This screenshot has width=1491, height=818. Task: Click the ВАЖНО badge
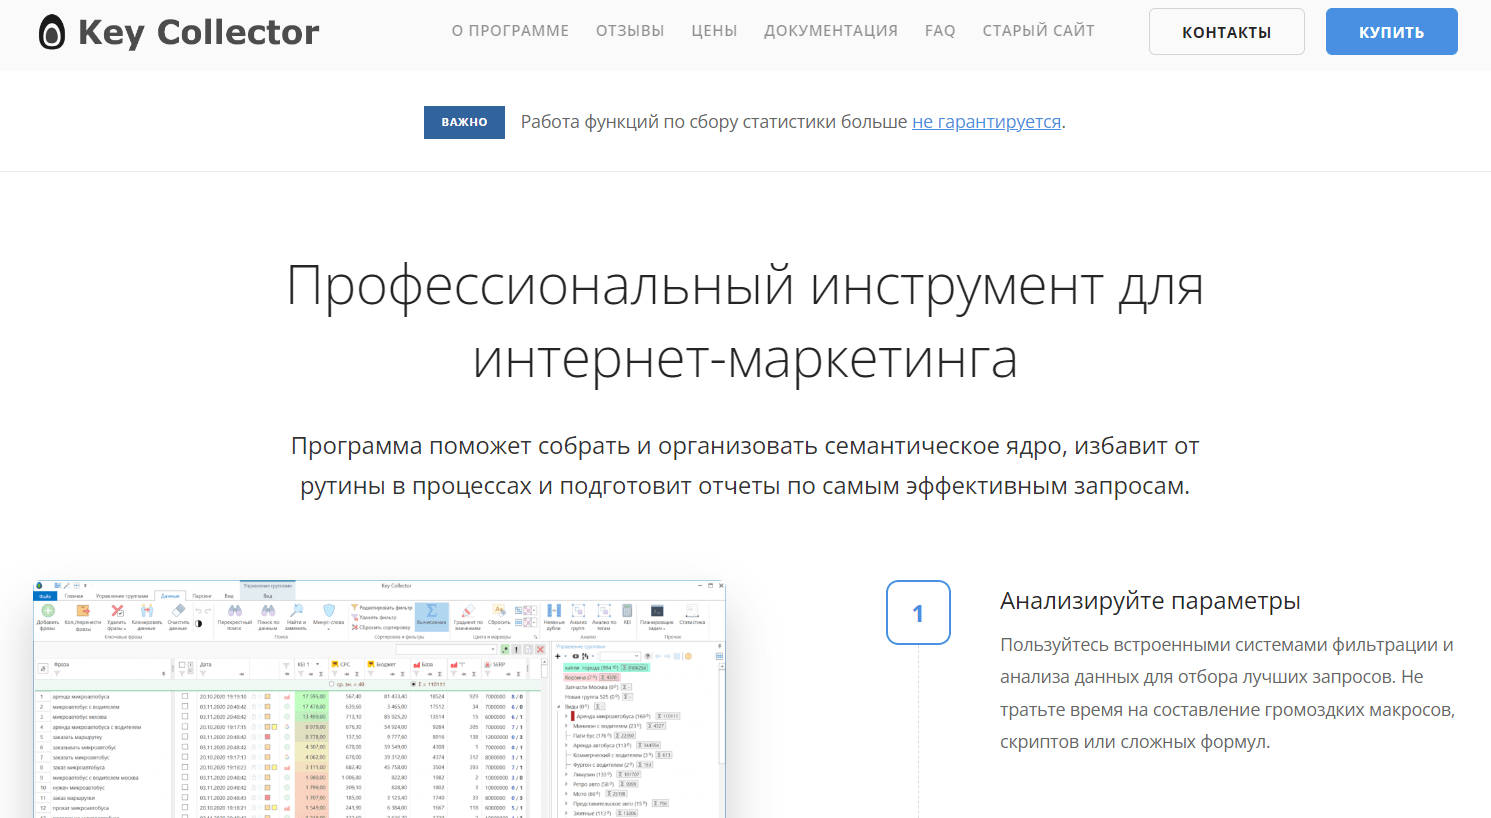[464, 122]
